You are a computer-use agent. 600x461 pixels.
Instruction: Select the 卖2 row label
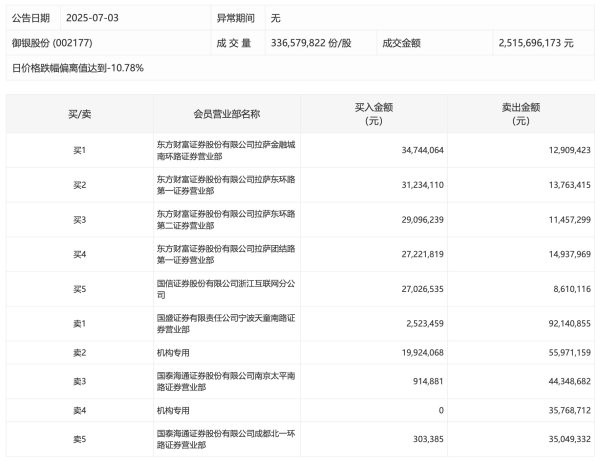point(80,353)
